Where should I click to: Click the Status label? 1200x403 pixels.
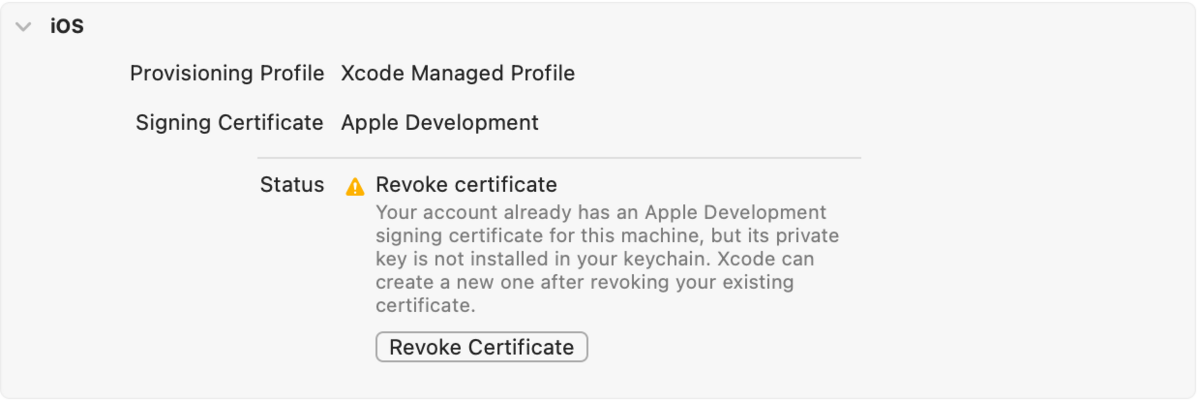click(x=292, y=185)
